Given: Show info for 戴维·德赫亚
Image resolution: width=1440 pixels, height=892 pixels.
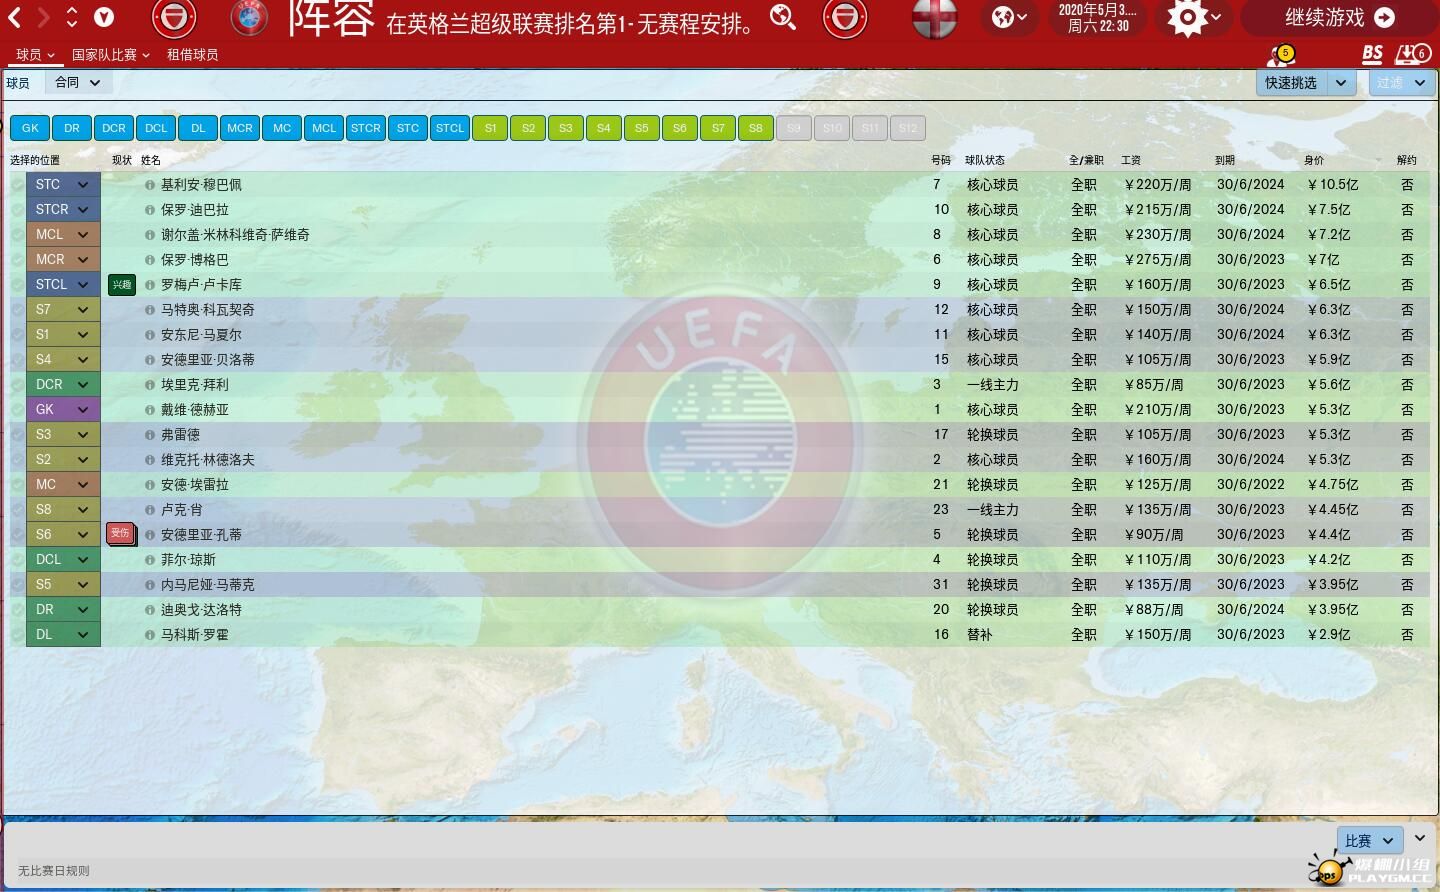Looking at the screenshot, I should click(x=150, y=410).
